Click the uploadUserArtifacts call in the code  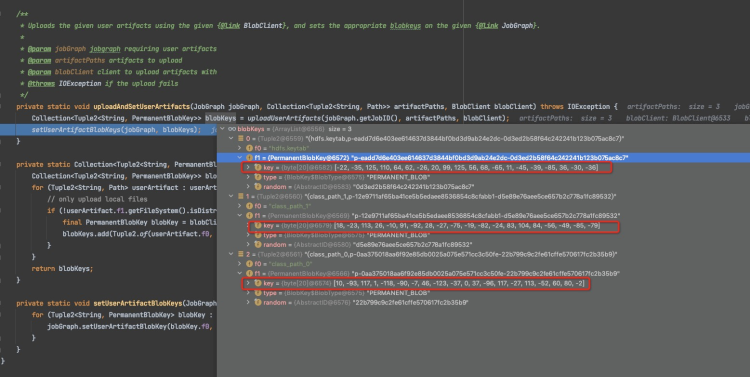point(284,118)
